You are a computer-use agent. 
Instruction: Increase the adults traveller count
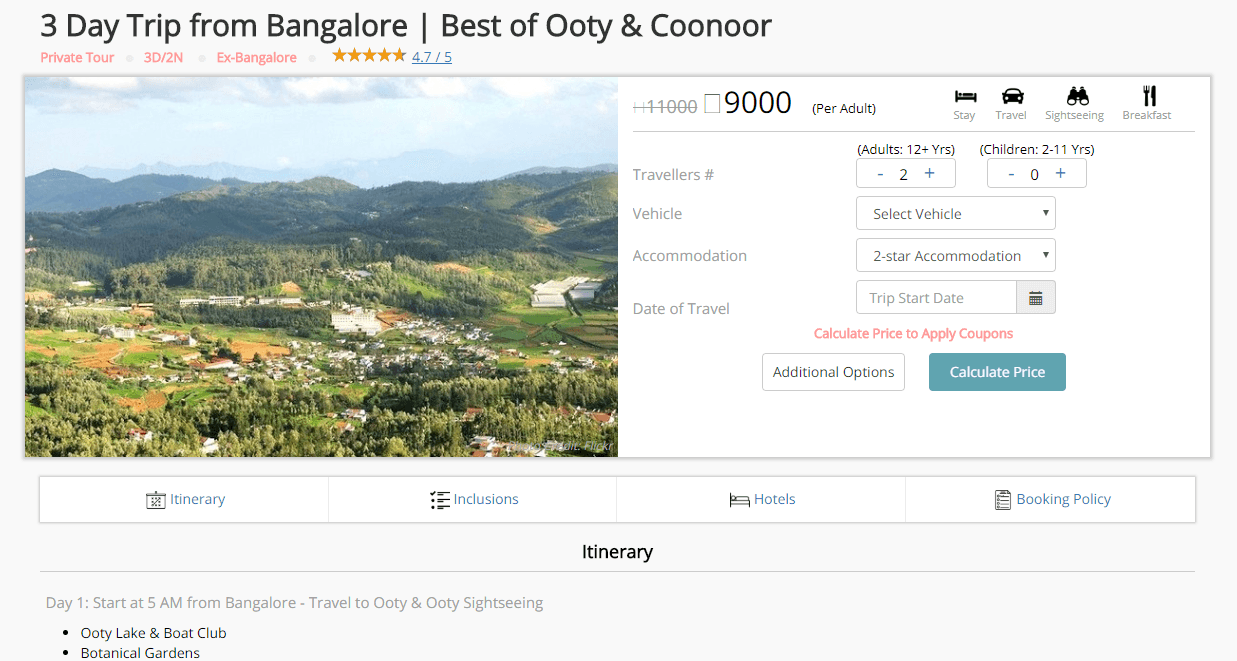pyautogui.click(x=929, y=174)
